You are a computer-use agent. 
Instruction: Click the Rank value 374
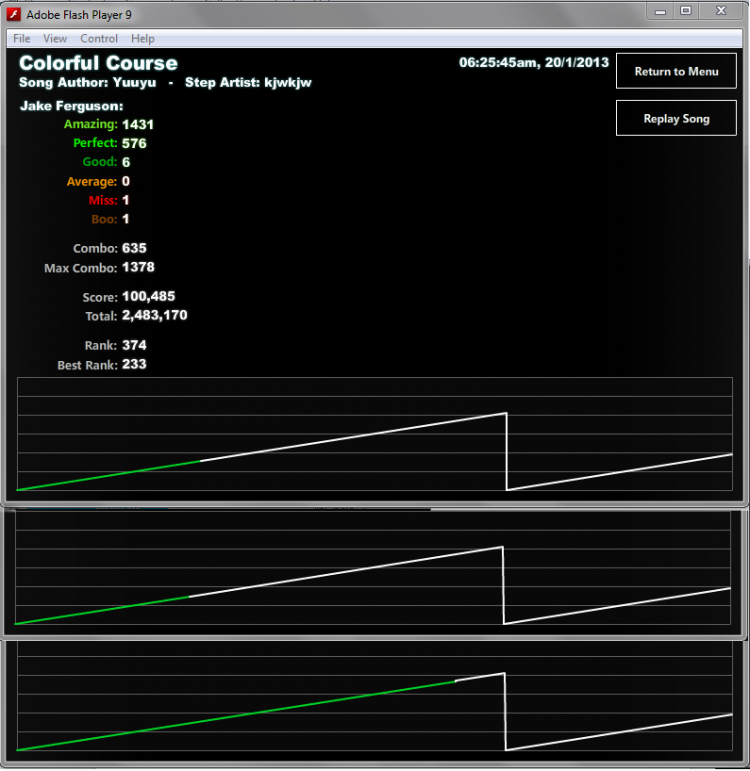click(x=134, y=345)
